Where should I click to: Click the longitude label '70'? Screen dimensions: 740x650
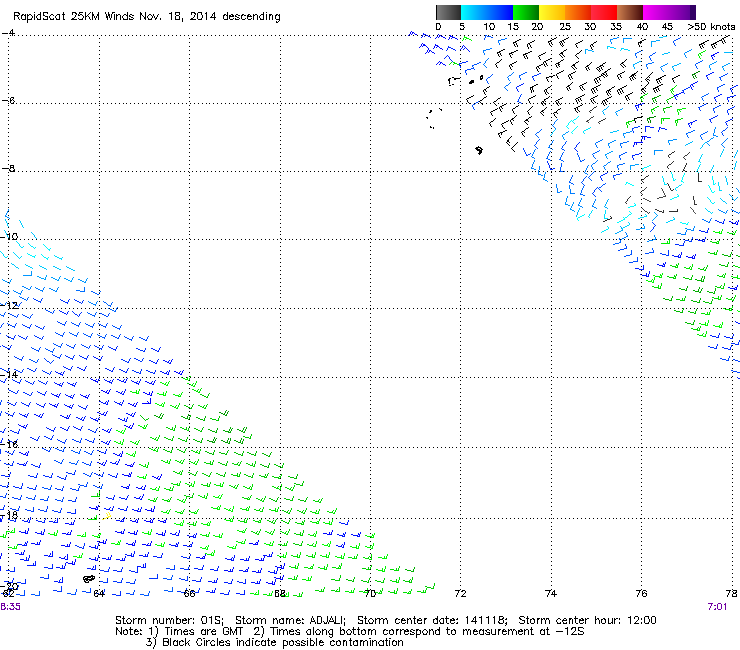pos(370,593)
